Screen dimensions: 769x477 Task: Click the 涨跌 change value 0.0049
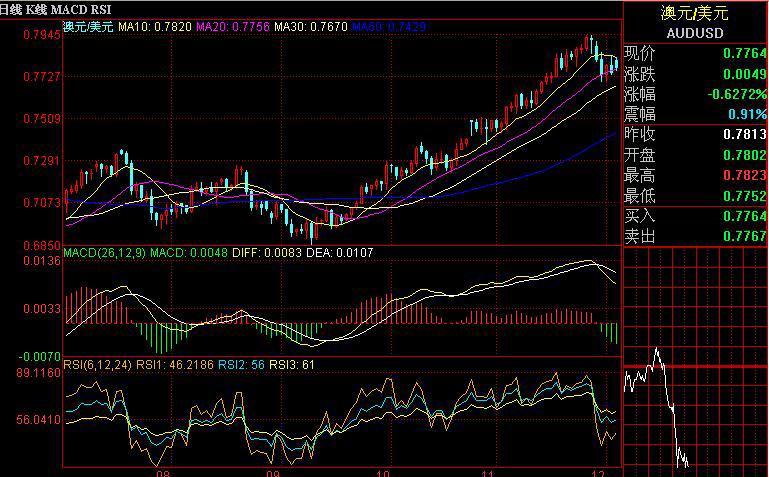[744, 74]
